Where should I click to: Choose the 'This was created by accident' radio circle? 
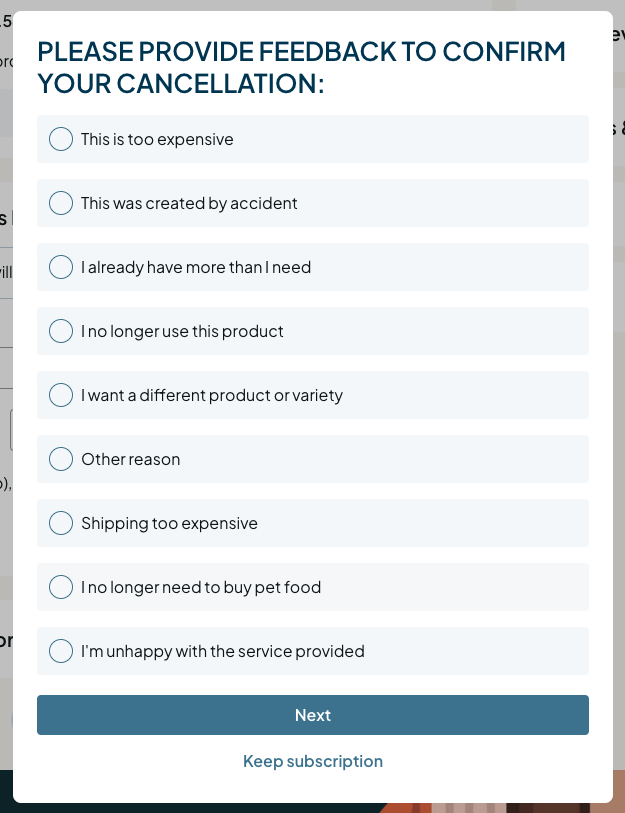coord(61,203)
